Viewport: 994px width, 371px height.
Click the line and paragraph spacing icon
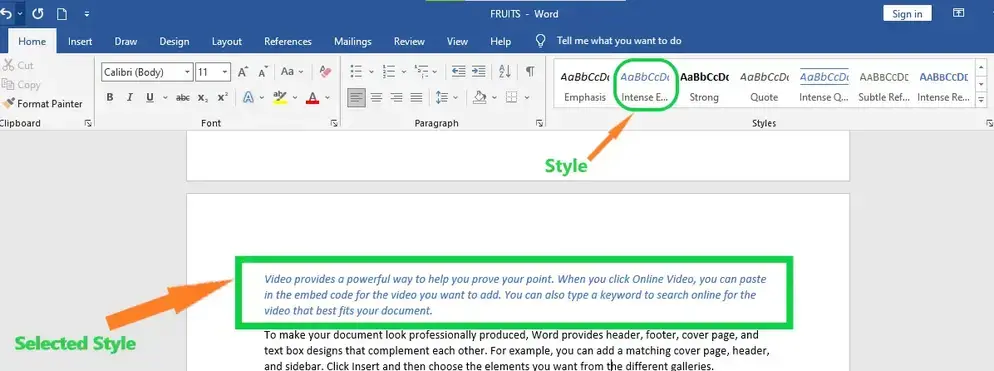pyautogui.click(x=442, y=98)
